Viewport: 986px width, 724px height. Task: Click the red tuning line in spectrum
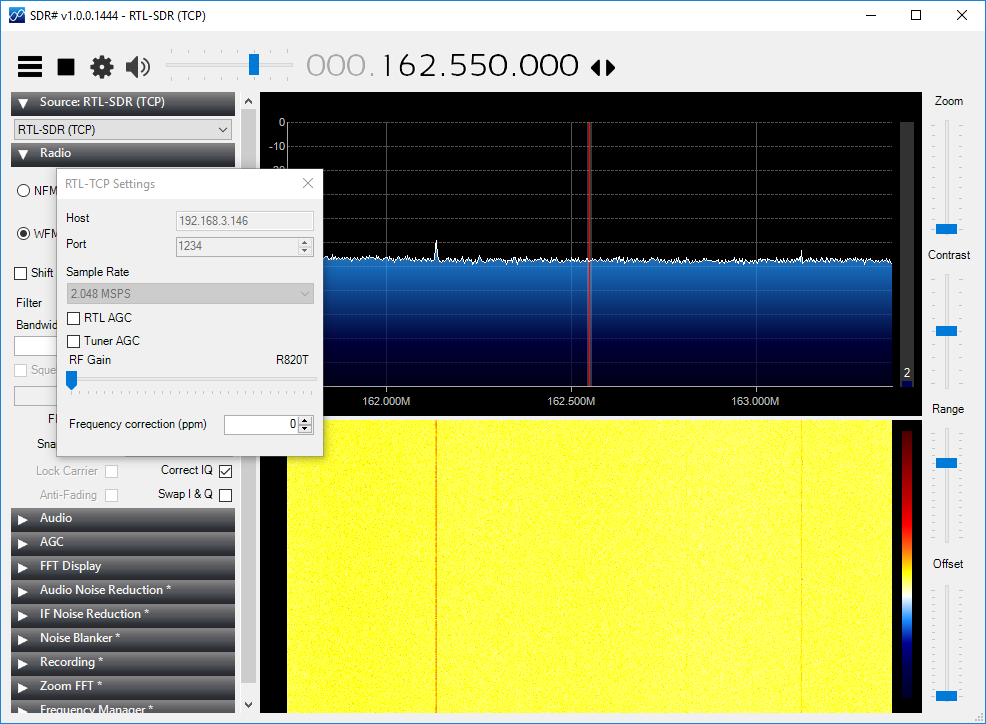[589, 252]
